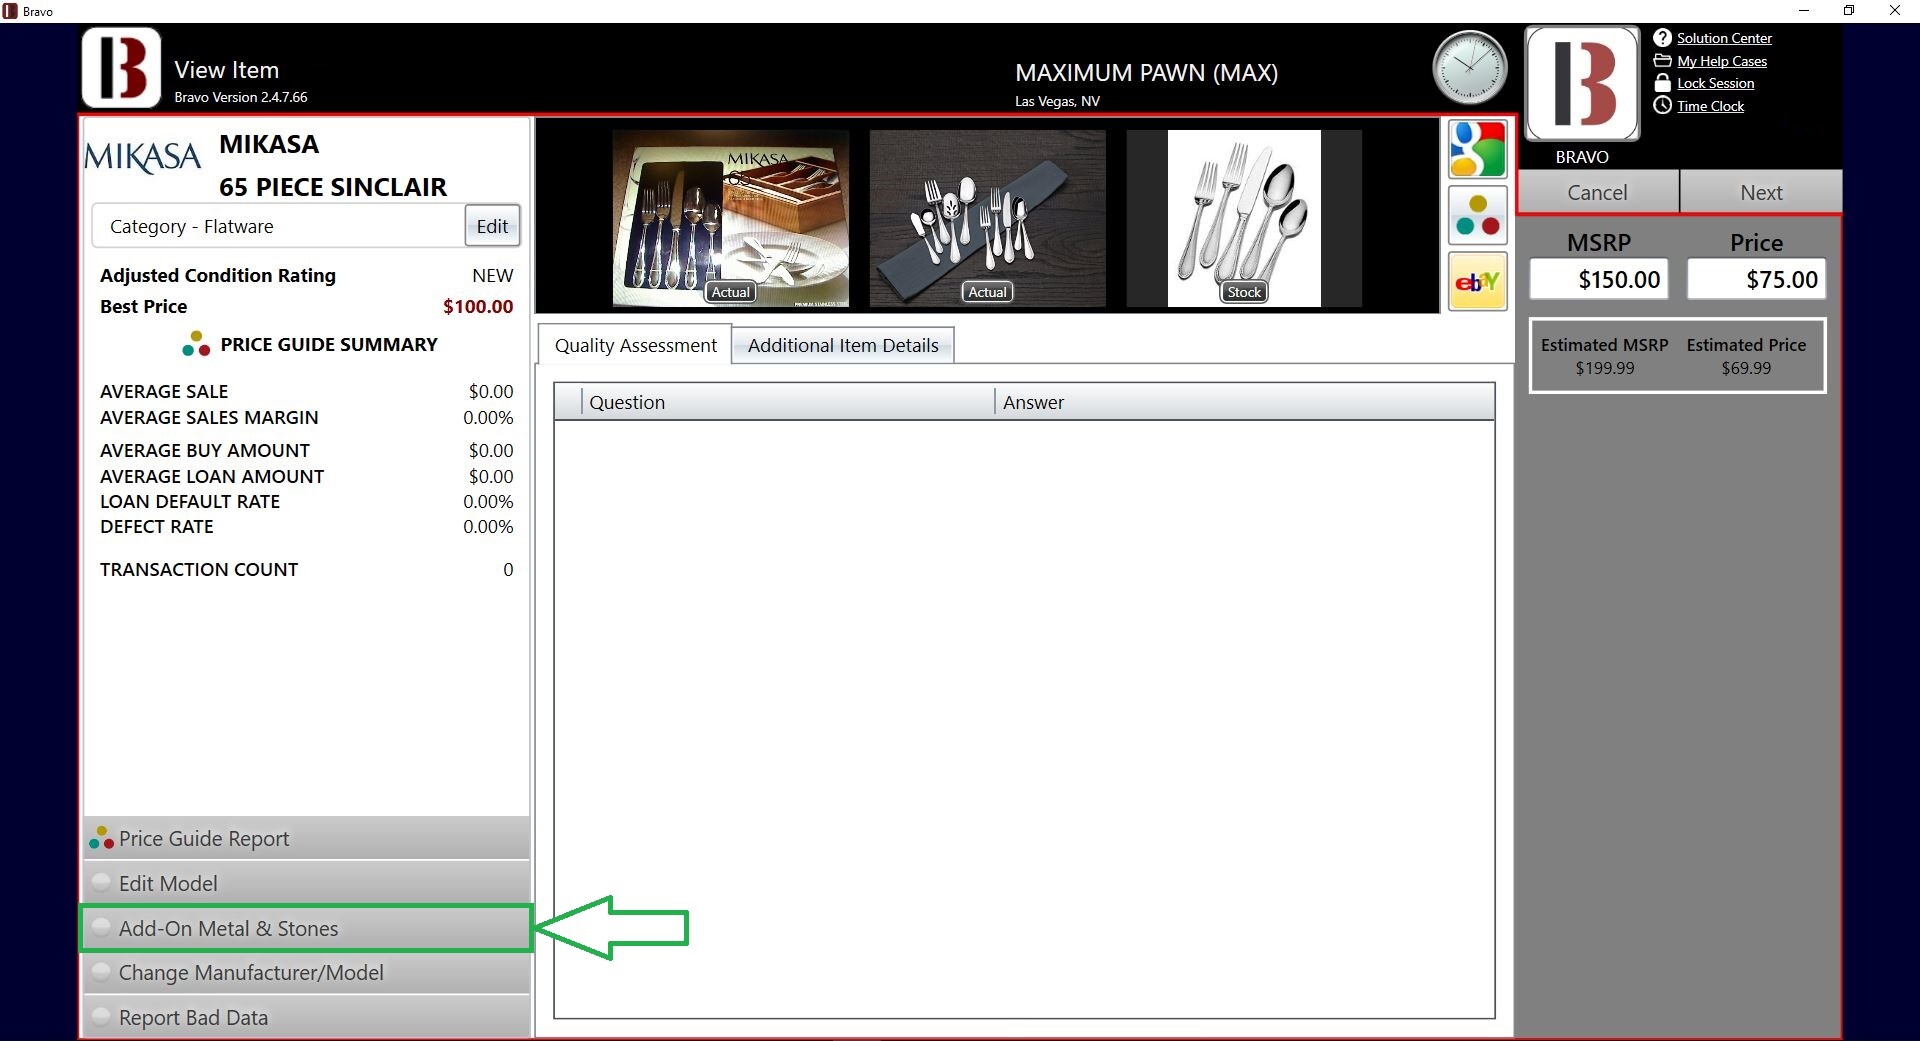Click the Estimated Price $69.99 value

[x=1746, y=368]
